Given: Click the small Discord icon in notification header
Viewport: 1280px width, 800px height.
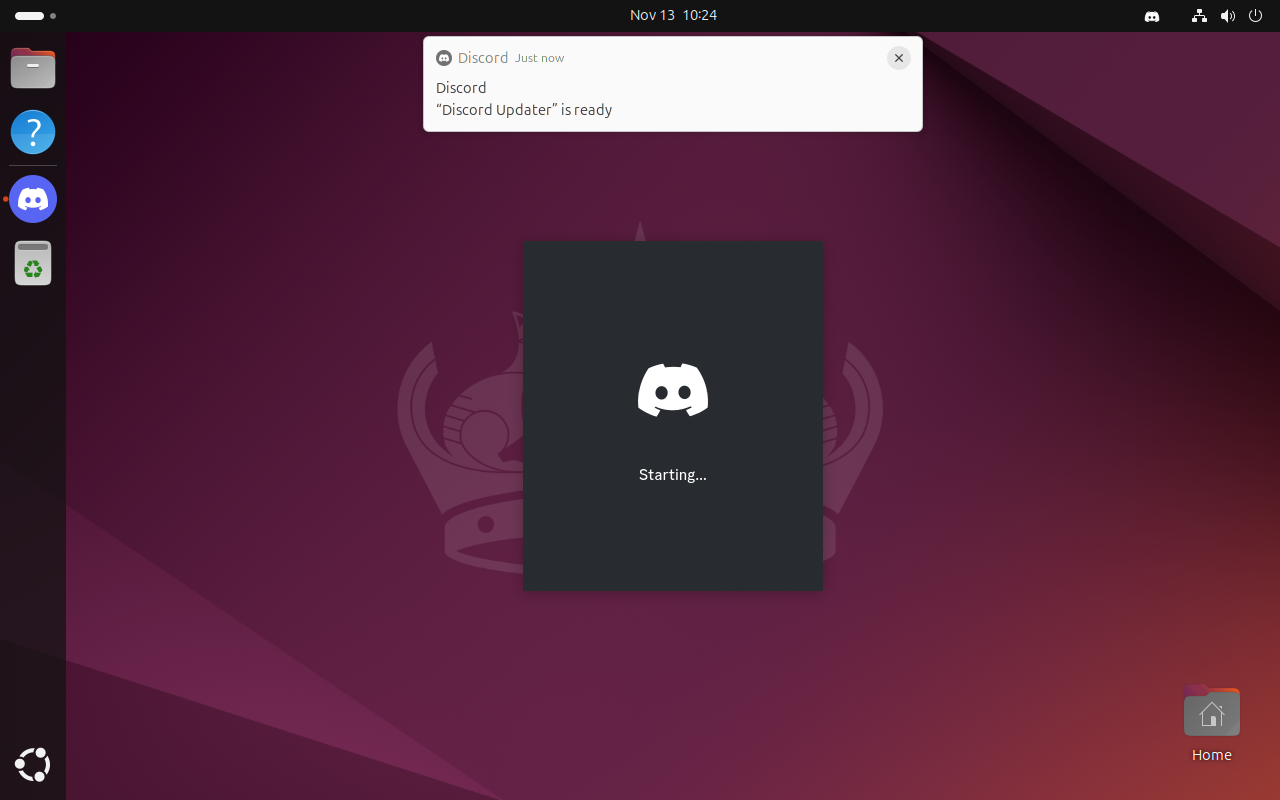Looking at the screenshot, I should click(x=444, y=58).
